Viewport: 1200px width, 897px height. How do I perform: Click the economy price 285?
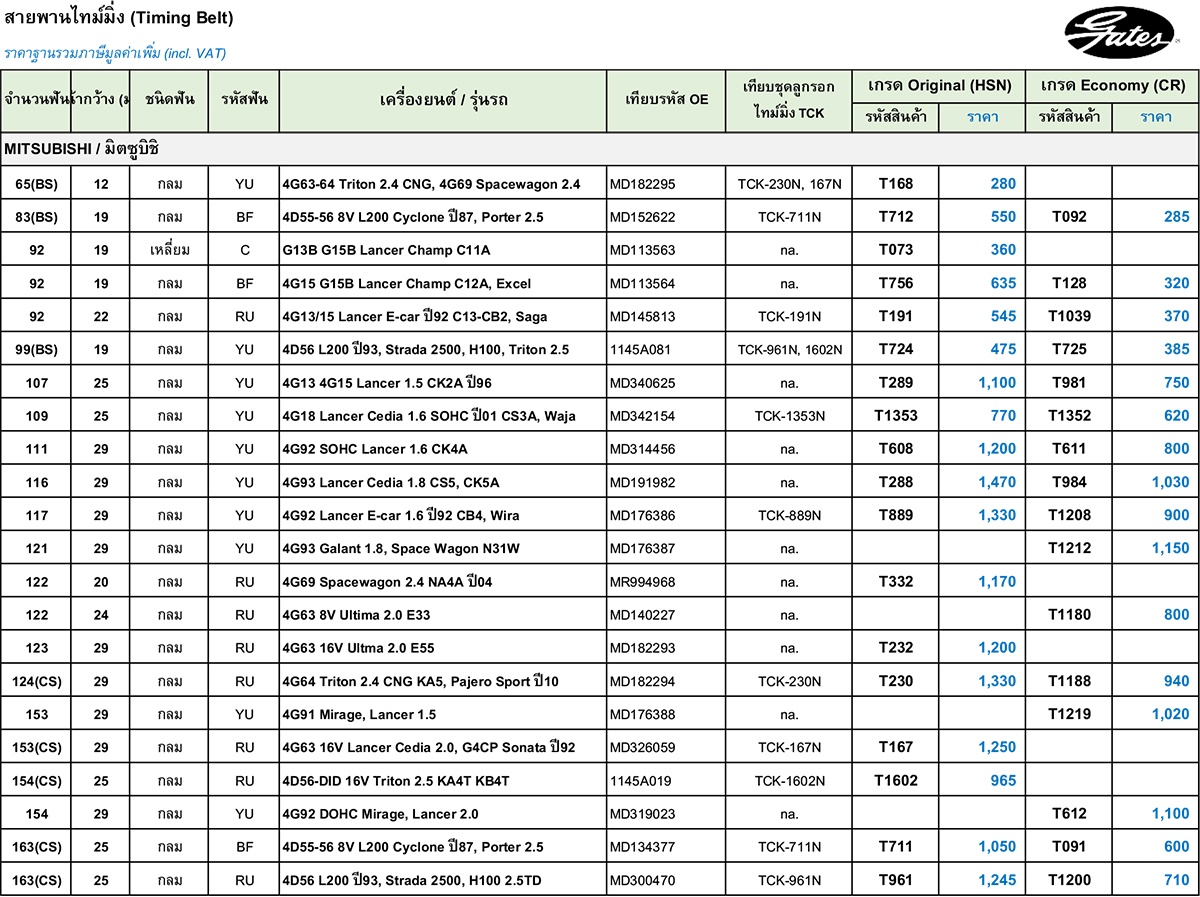coord(1177,217)
